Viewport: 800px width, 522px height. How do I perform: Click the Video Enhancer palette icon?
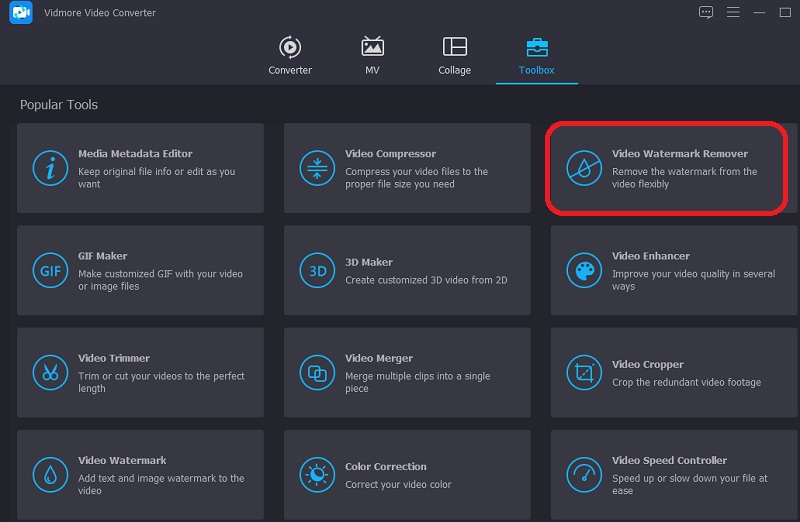[584, 271]
